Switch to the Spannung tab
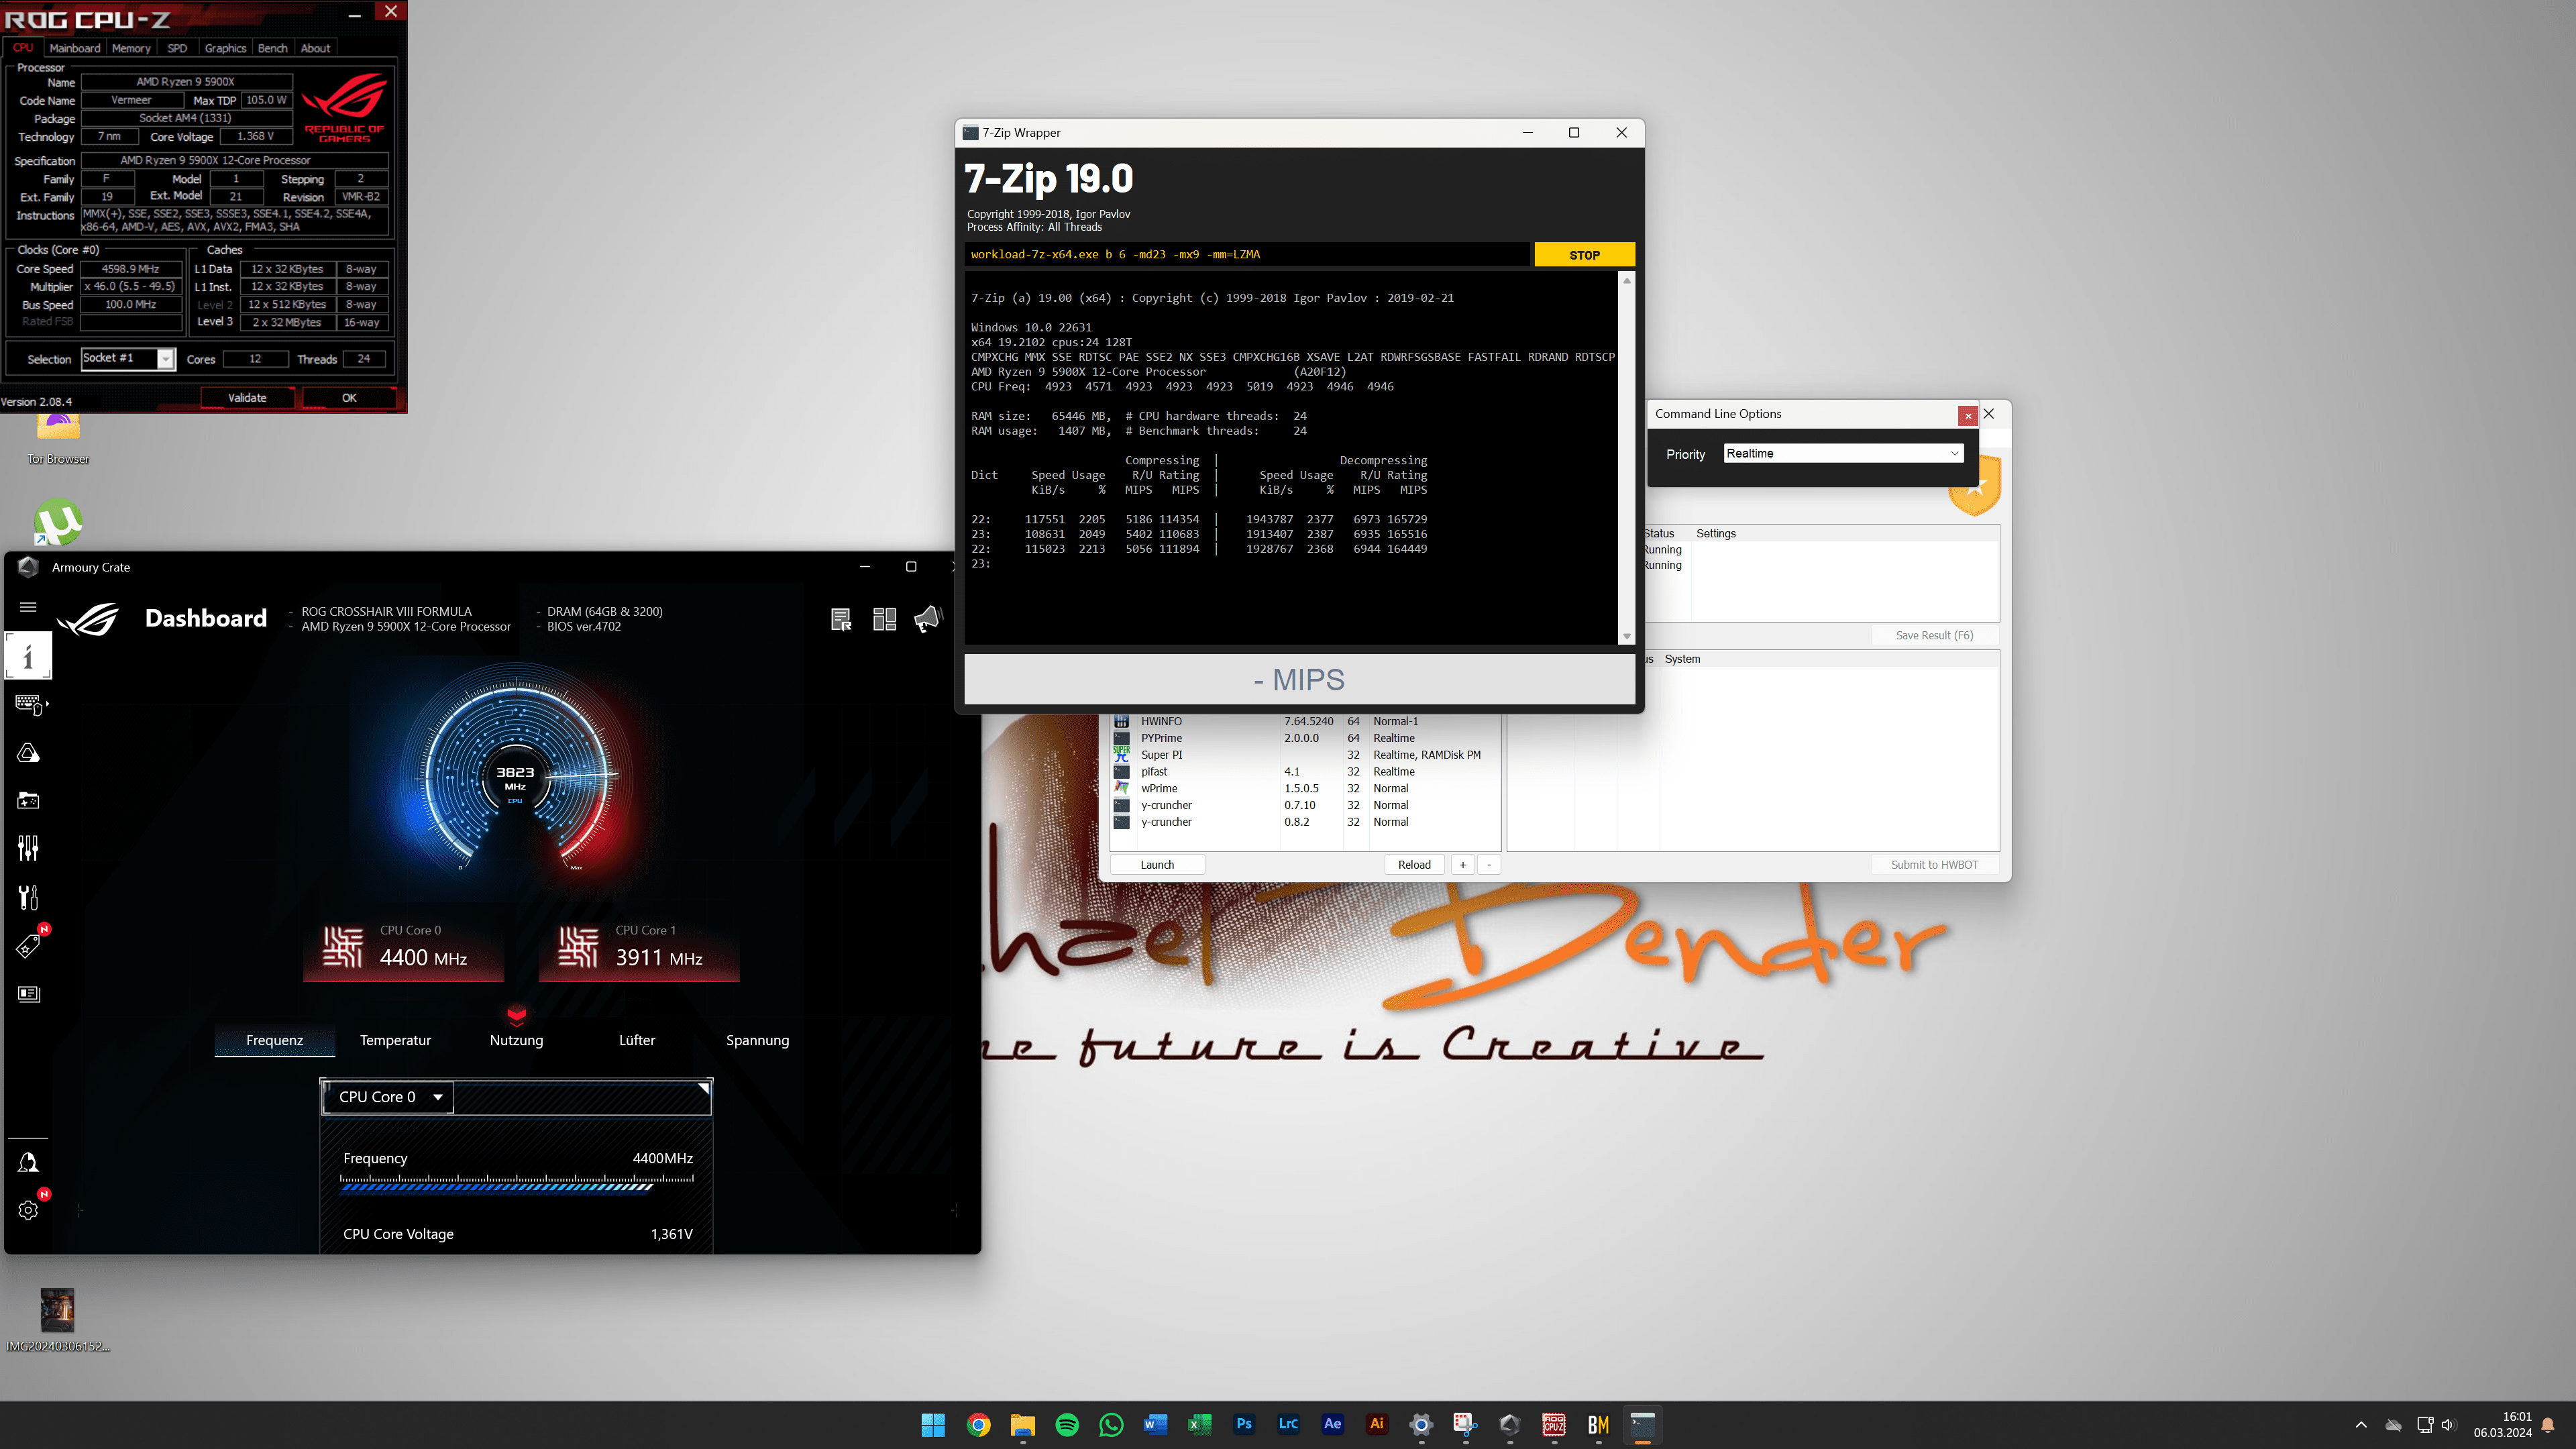 (x=757, y=1040)
